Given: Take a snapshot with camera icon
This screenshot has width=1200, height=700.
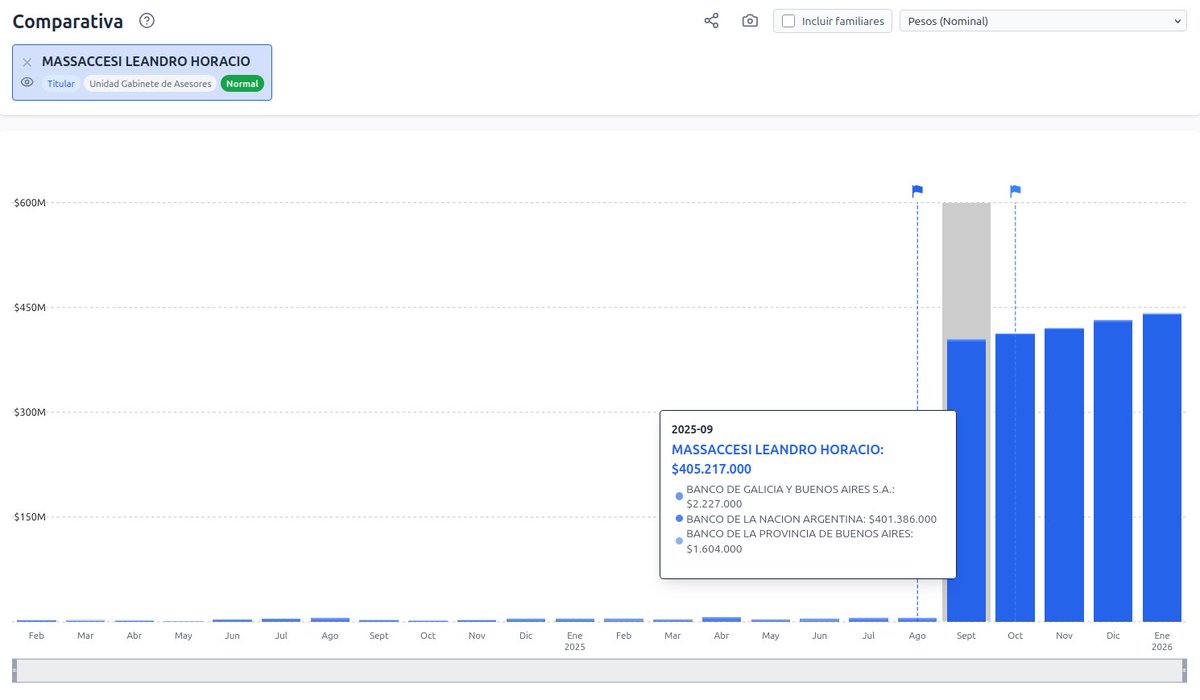Looking at the screenshot, I should coord(750,20).
